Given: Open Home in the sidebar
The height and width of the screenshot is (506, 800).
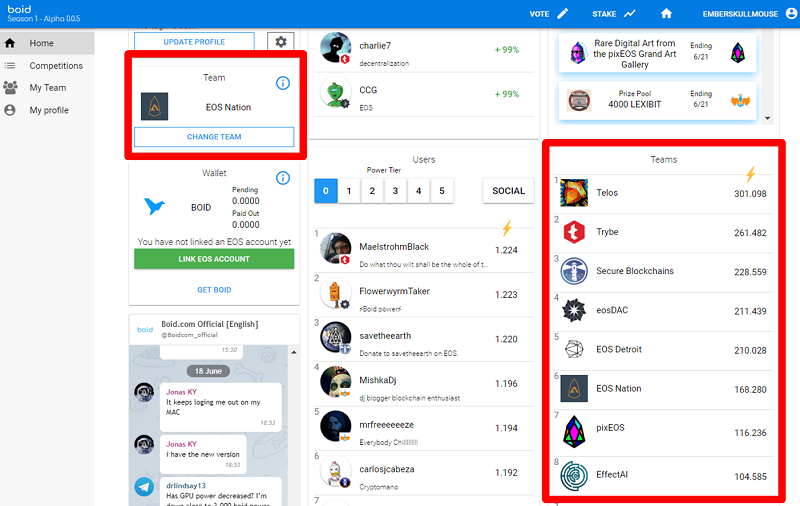Looking at the screenshot, I should point(47,43).
